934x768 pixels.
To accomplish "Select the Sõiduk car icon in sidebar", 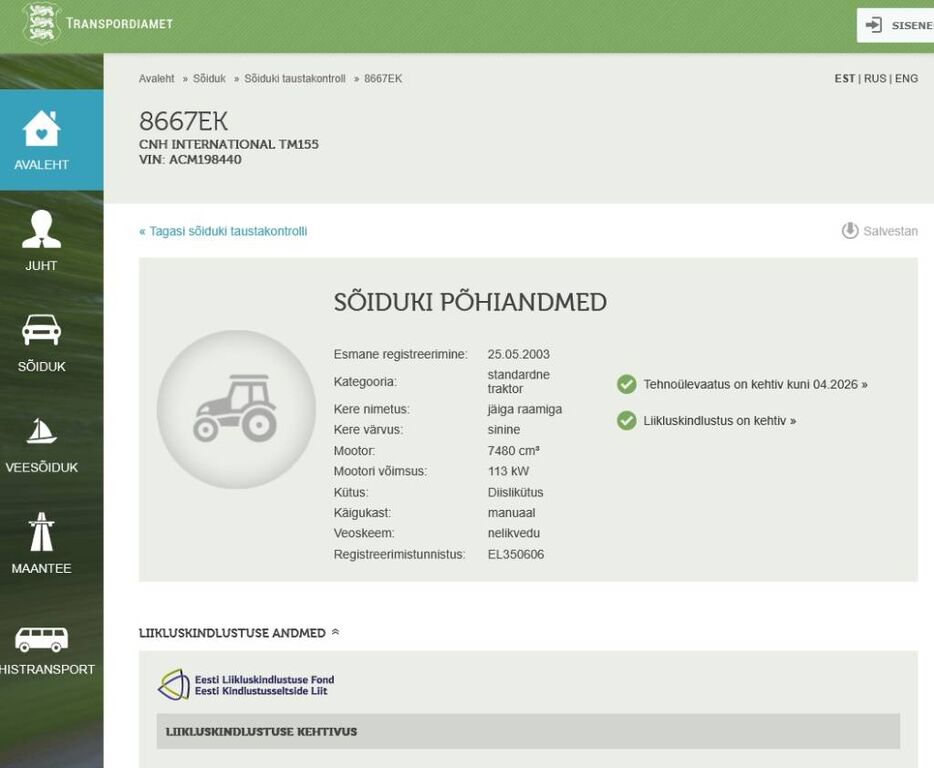I will tap(41, 329).
